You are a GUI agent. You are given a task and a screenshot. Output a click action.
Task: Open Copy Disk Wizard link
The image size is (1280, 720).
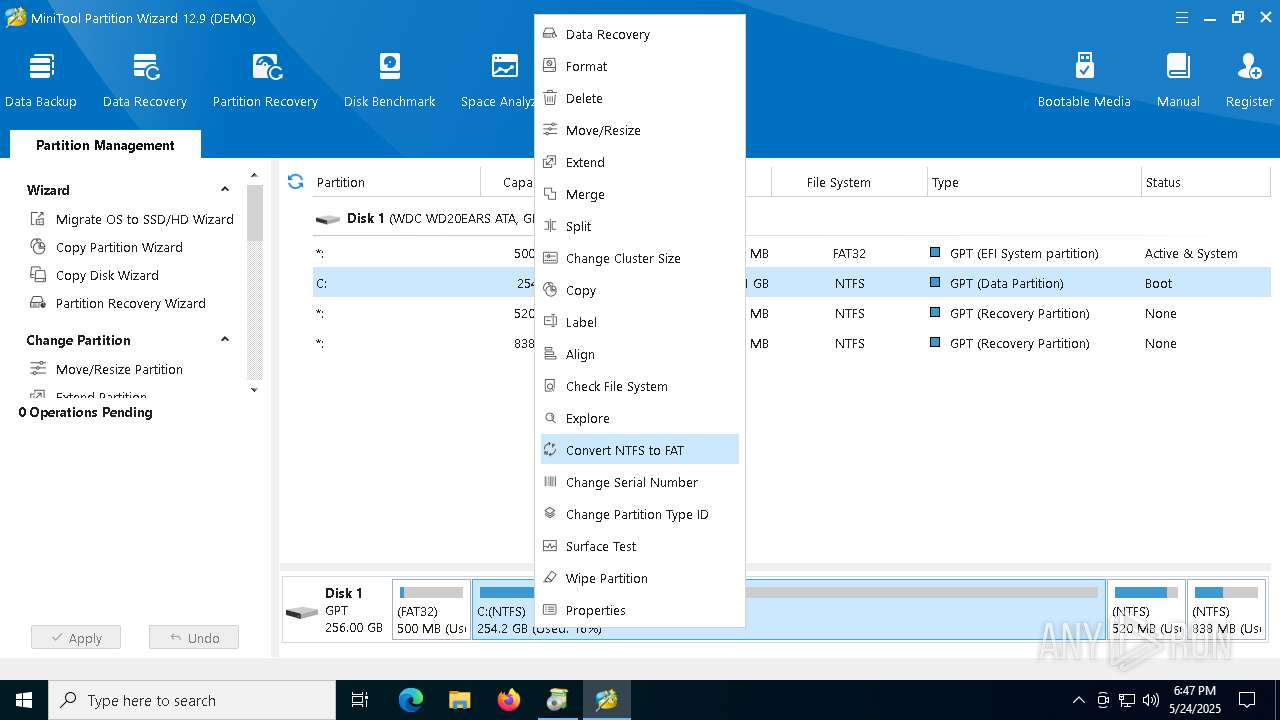[x=107, y=275]
